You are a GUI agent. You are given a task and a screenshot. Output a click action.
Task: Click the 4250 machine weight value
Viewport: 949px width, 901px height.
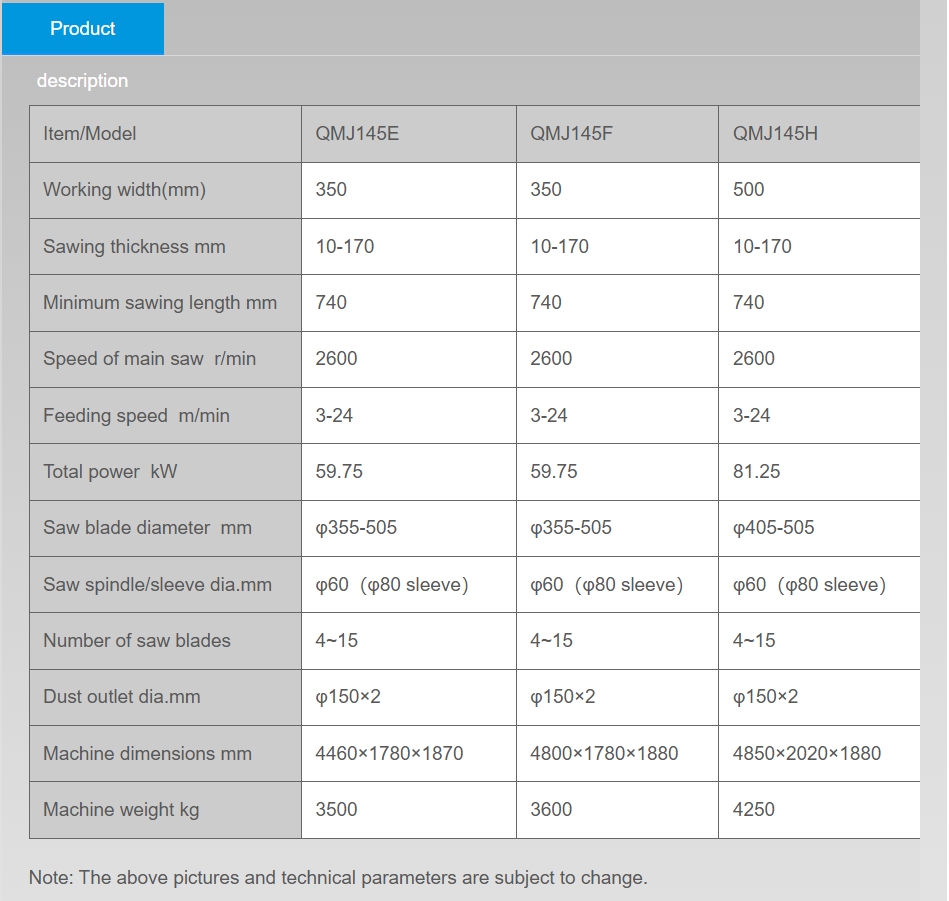pyautogui.click(x=753, y=810)
